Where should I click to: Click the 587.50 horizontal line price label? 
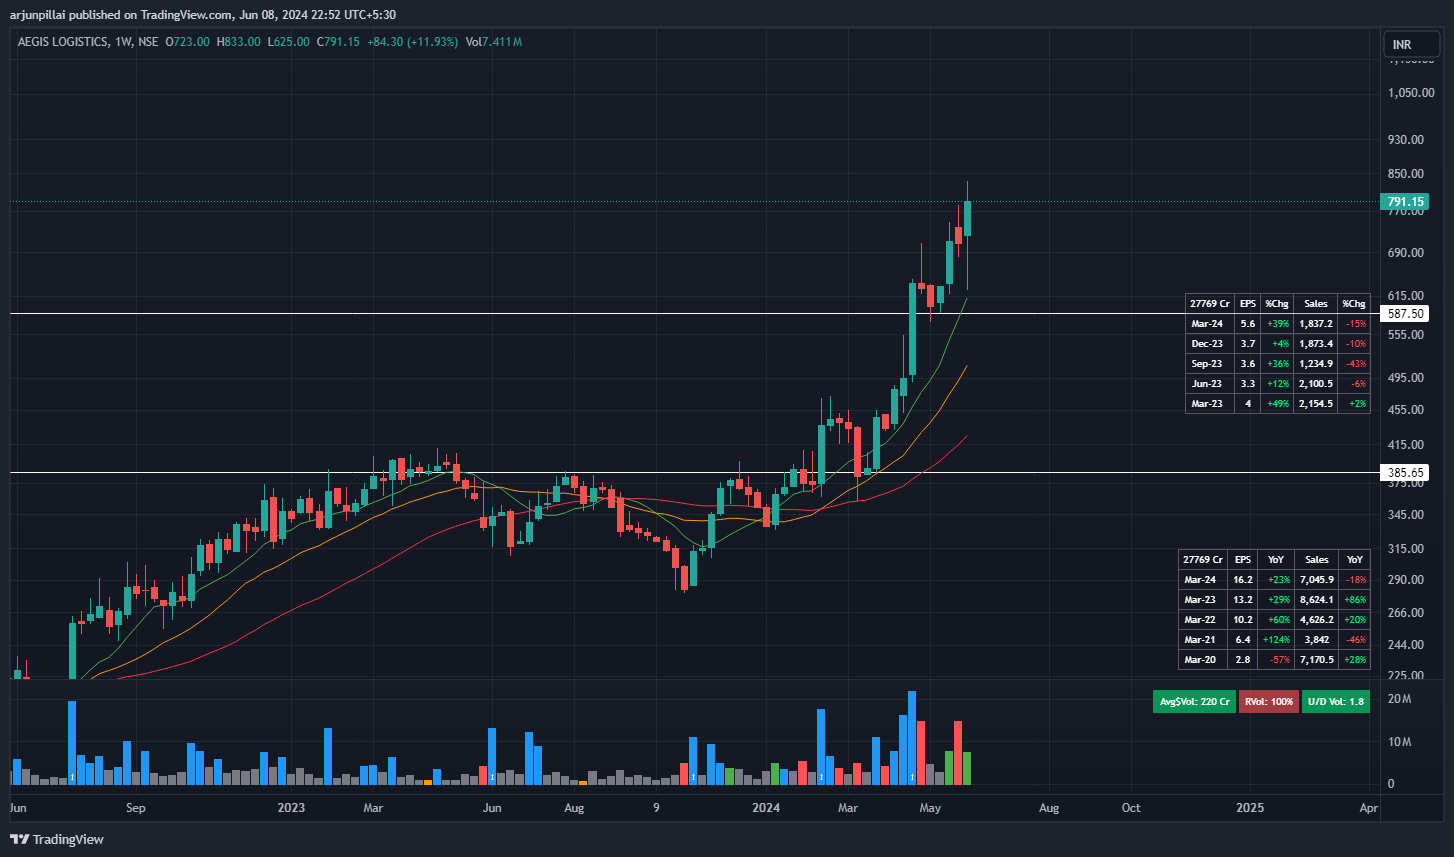(x=1405, y=314)
